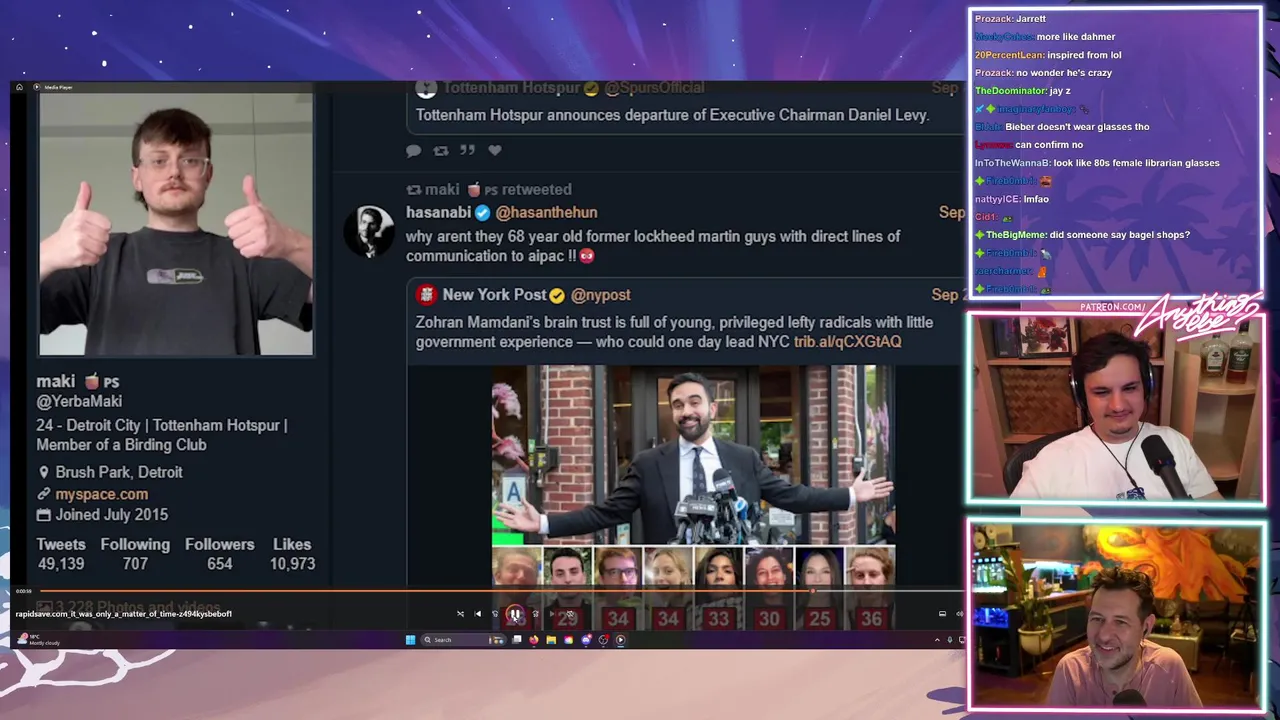Click the 'Joined July 2015' text
Image resolution: width=1280 pixels, height=720 pixels.
tap(111, 515)
